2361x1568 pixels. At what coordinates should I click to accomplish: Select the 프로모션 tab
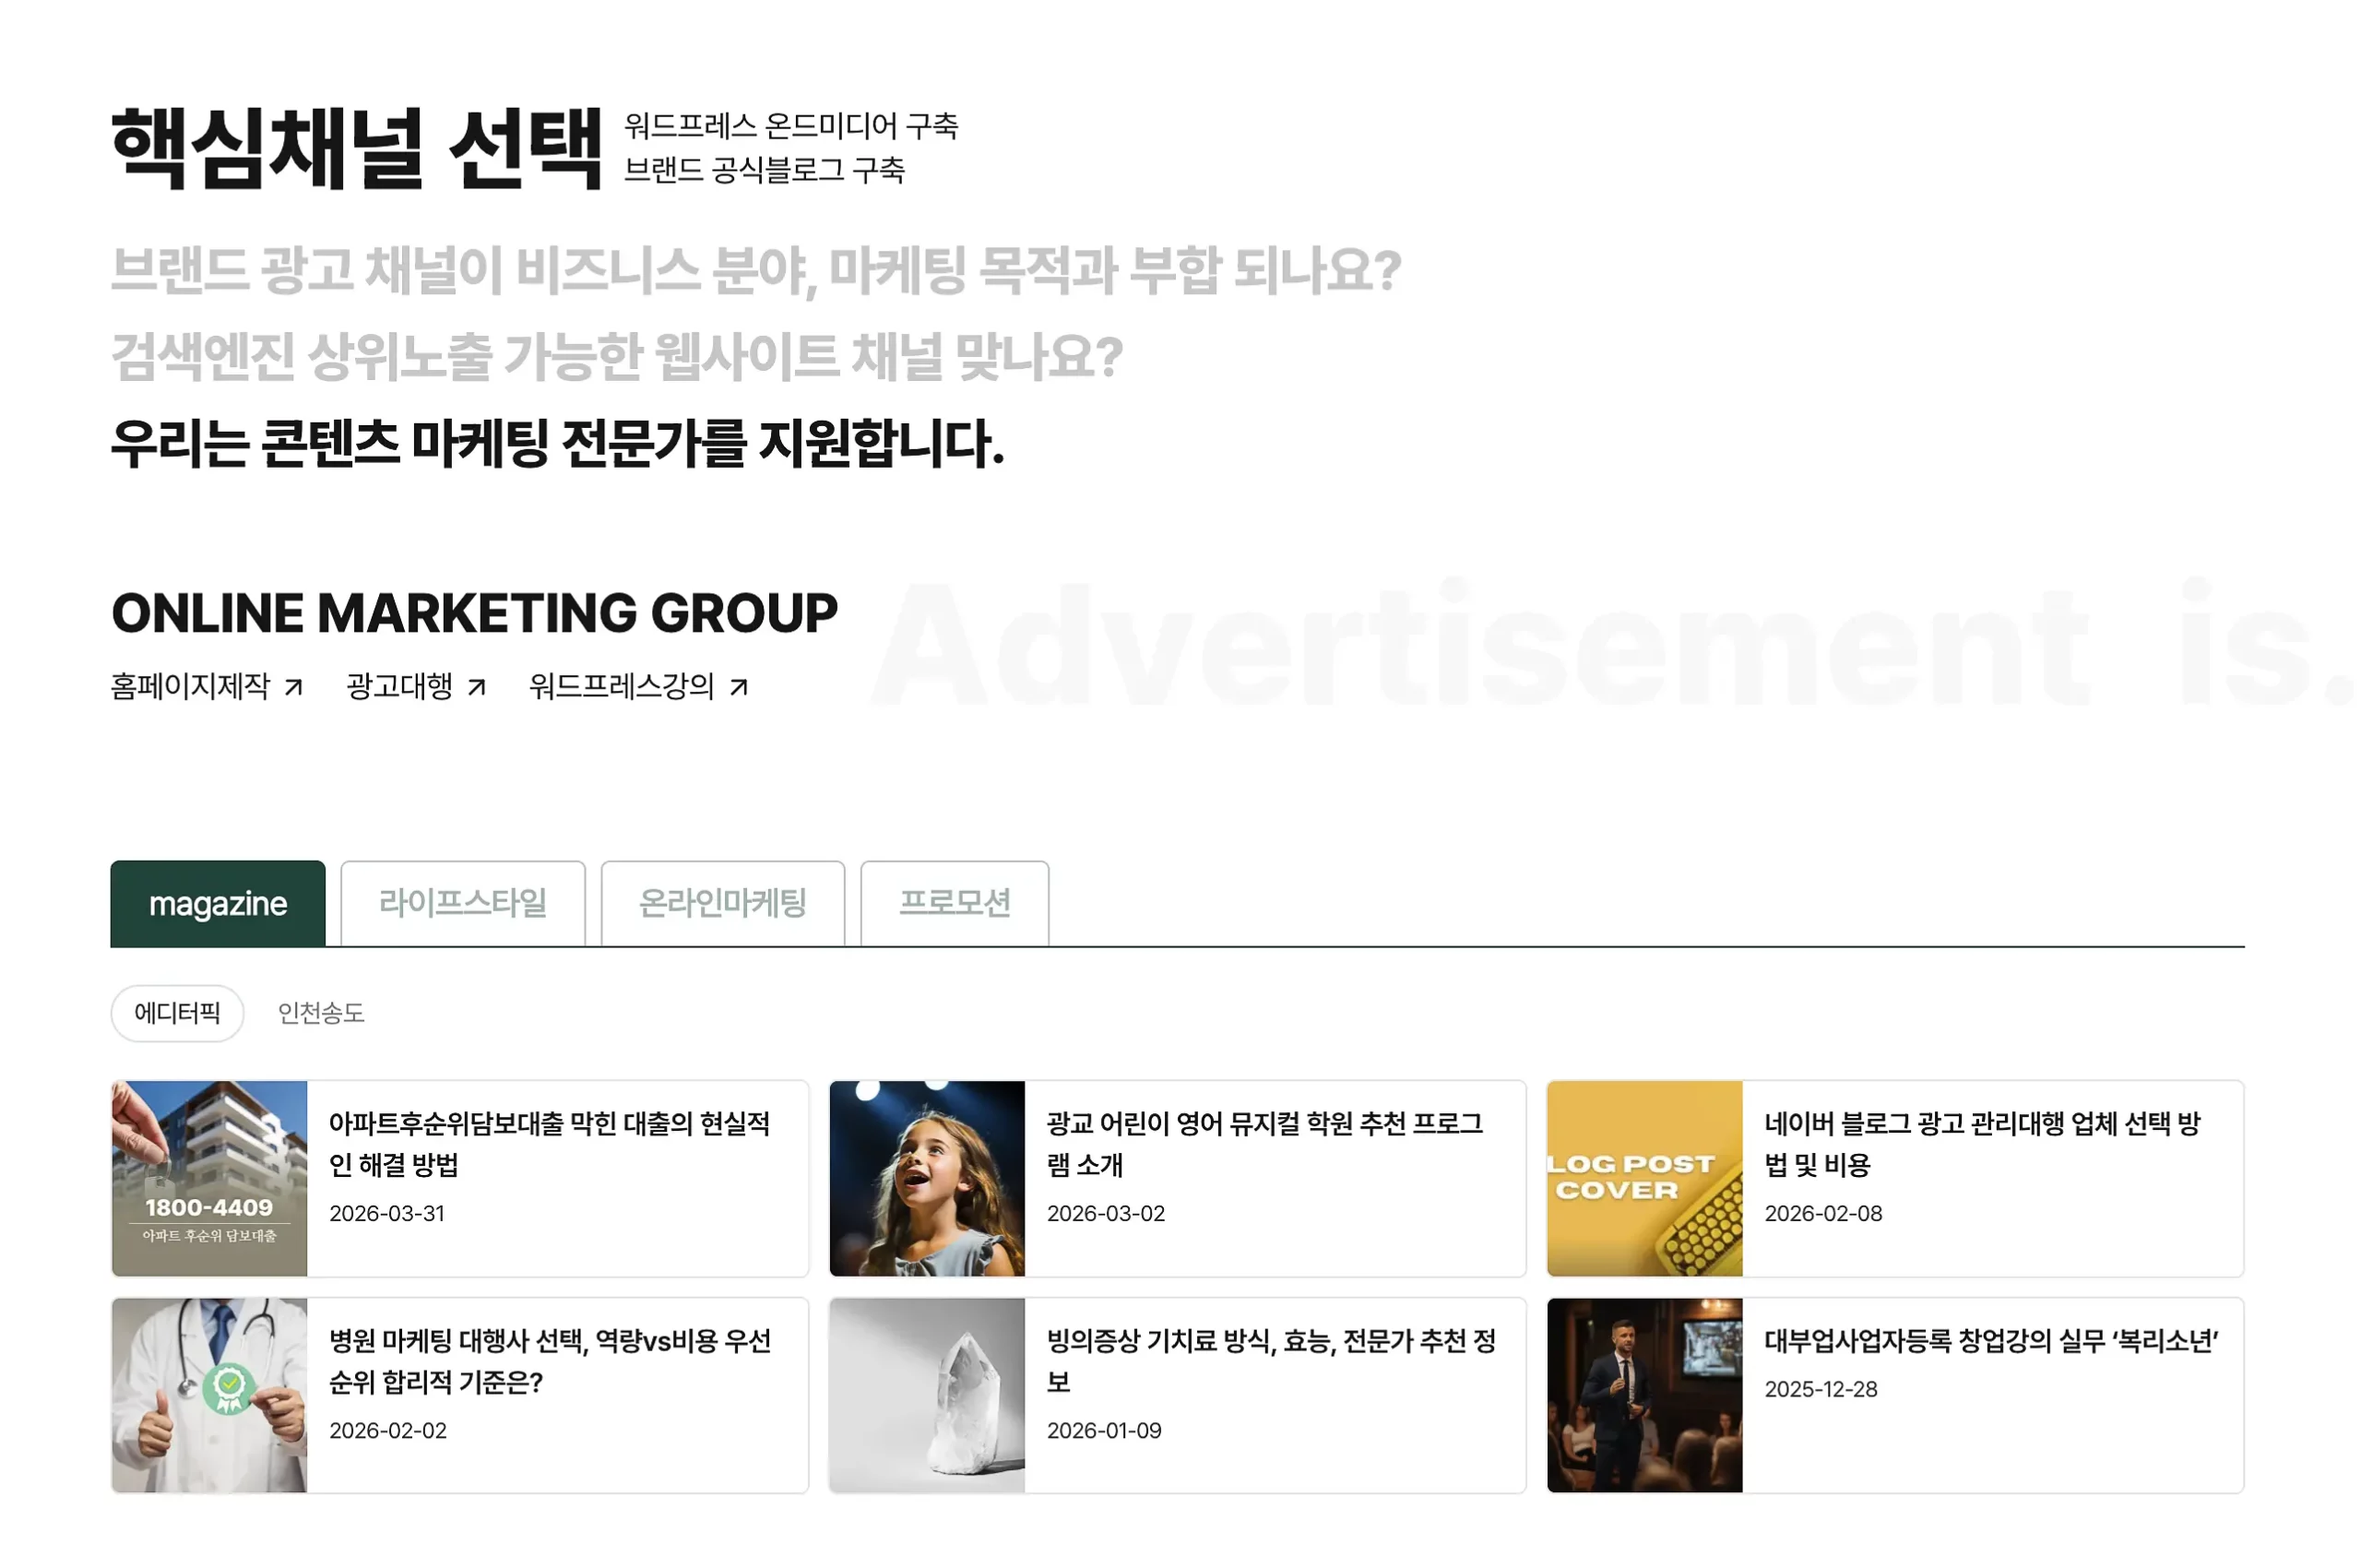pos(955,903)
